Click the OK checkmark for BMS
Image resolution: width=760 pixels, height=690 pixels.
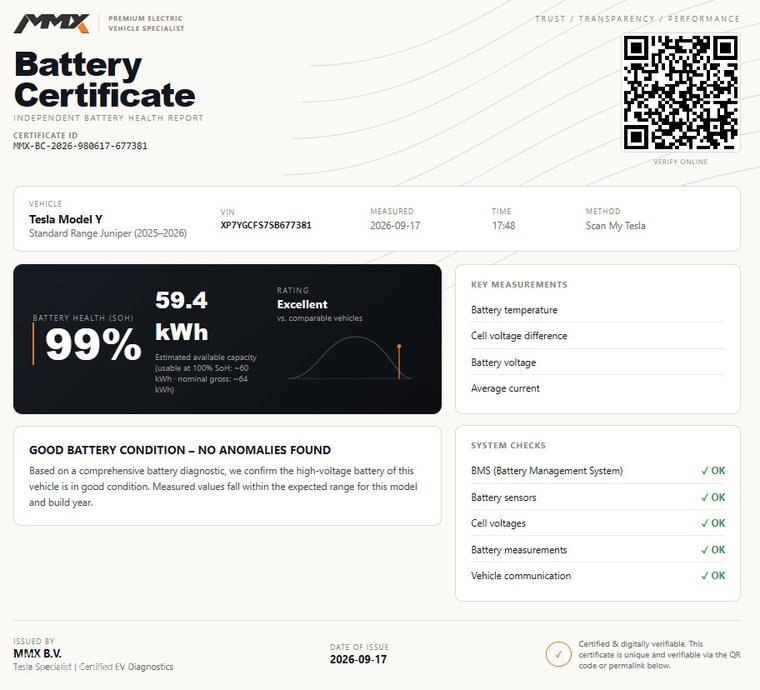(x=713, y=470)
